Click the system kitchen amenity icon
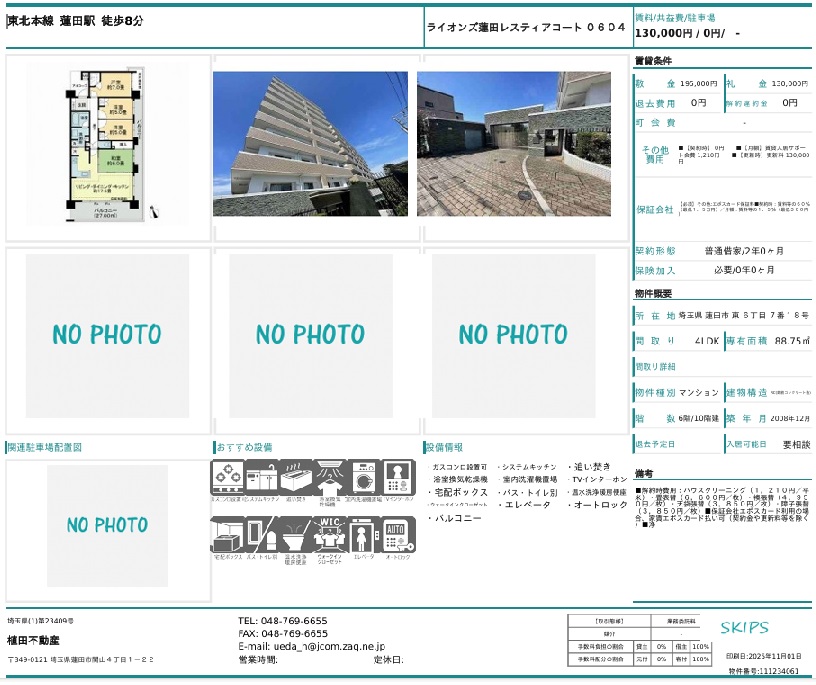 coord(260,477)
